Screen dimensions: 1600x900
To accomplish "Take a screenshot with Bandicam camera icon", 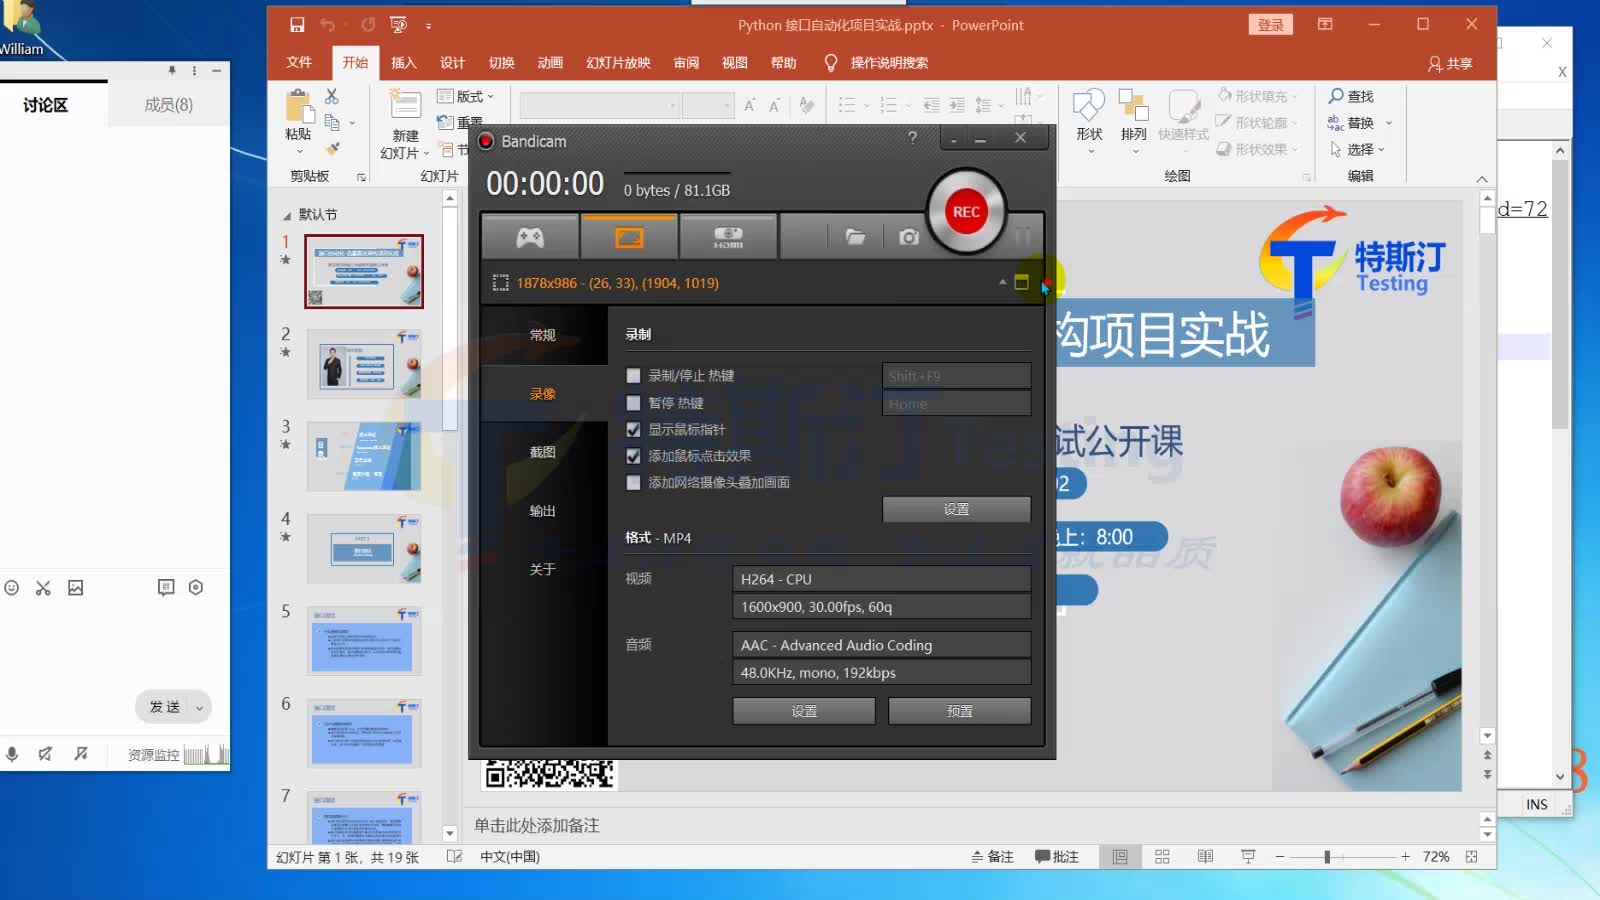I will (908, 236).
